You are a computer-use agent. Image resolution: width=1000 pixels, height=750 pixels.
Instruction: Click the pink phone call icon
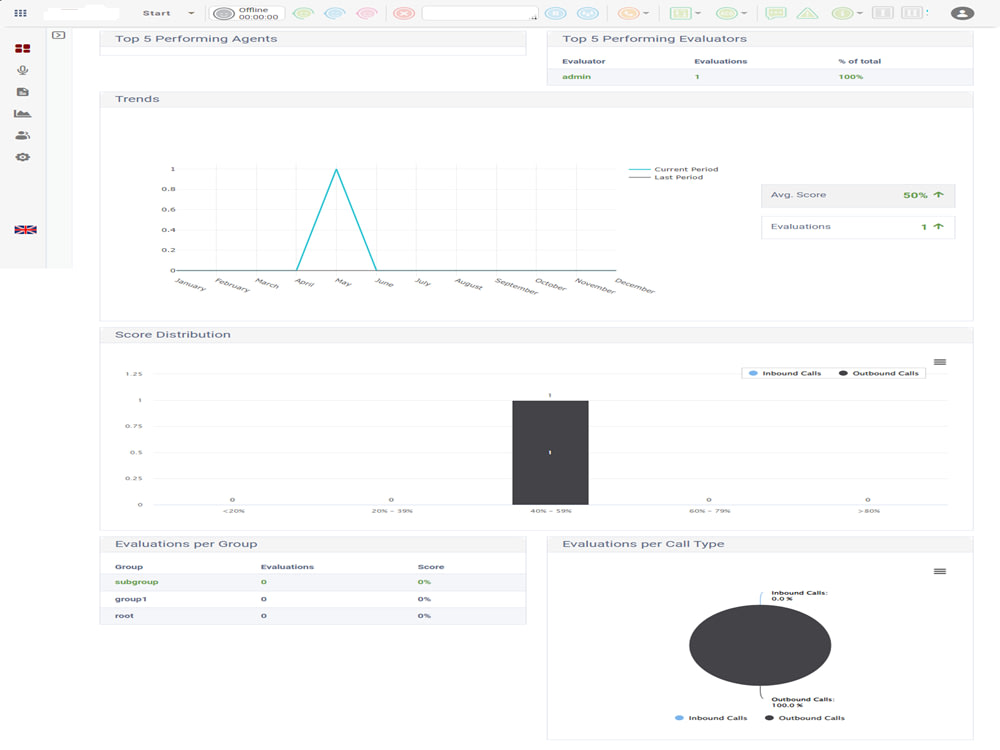click(367, 13)
